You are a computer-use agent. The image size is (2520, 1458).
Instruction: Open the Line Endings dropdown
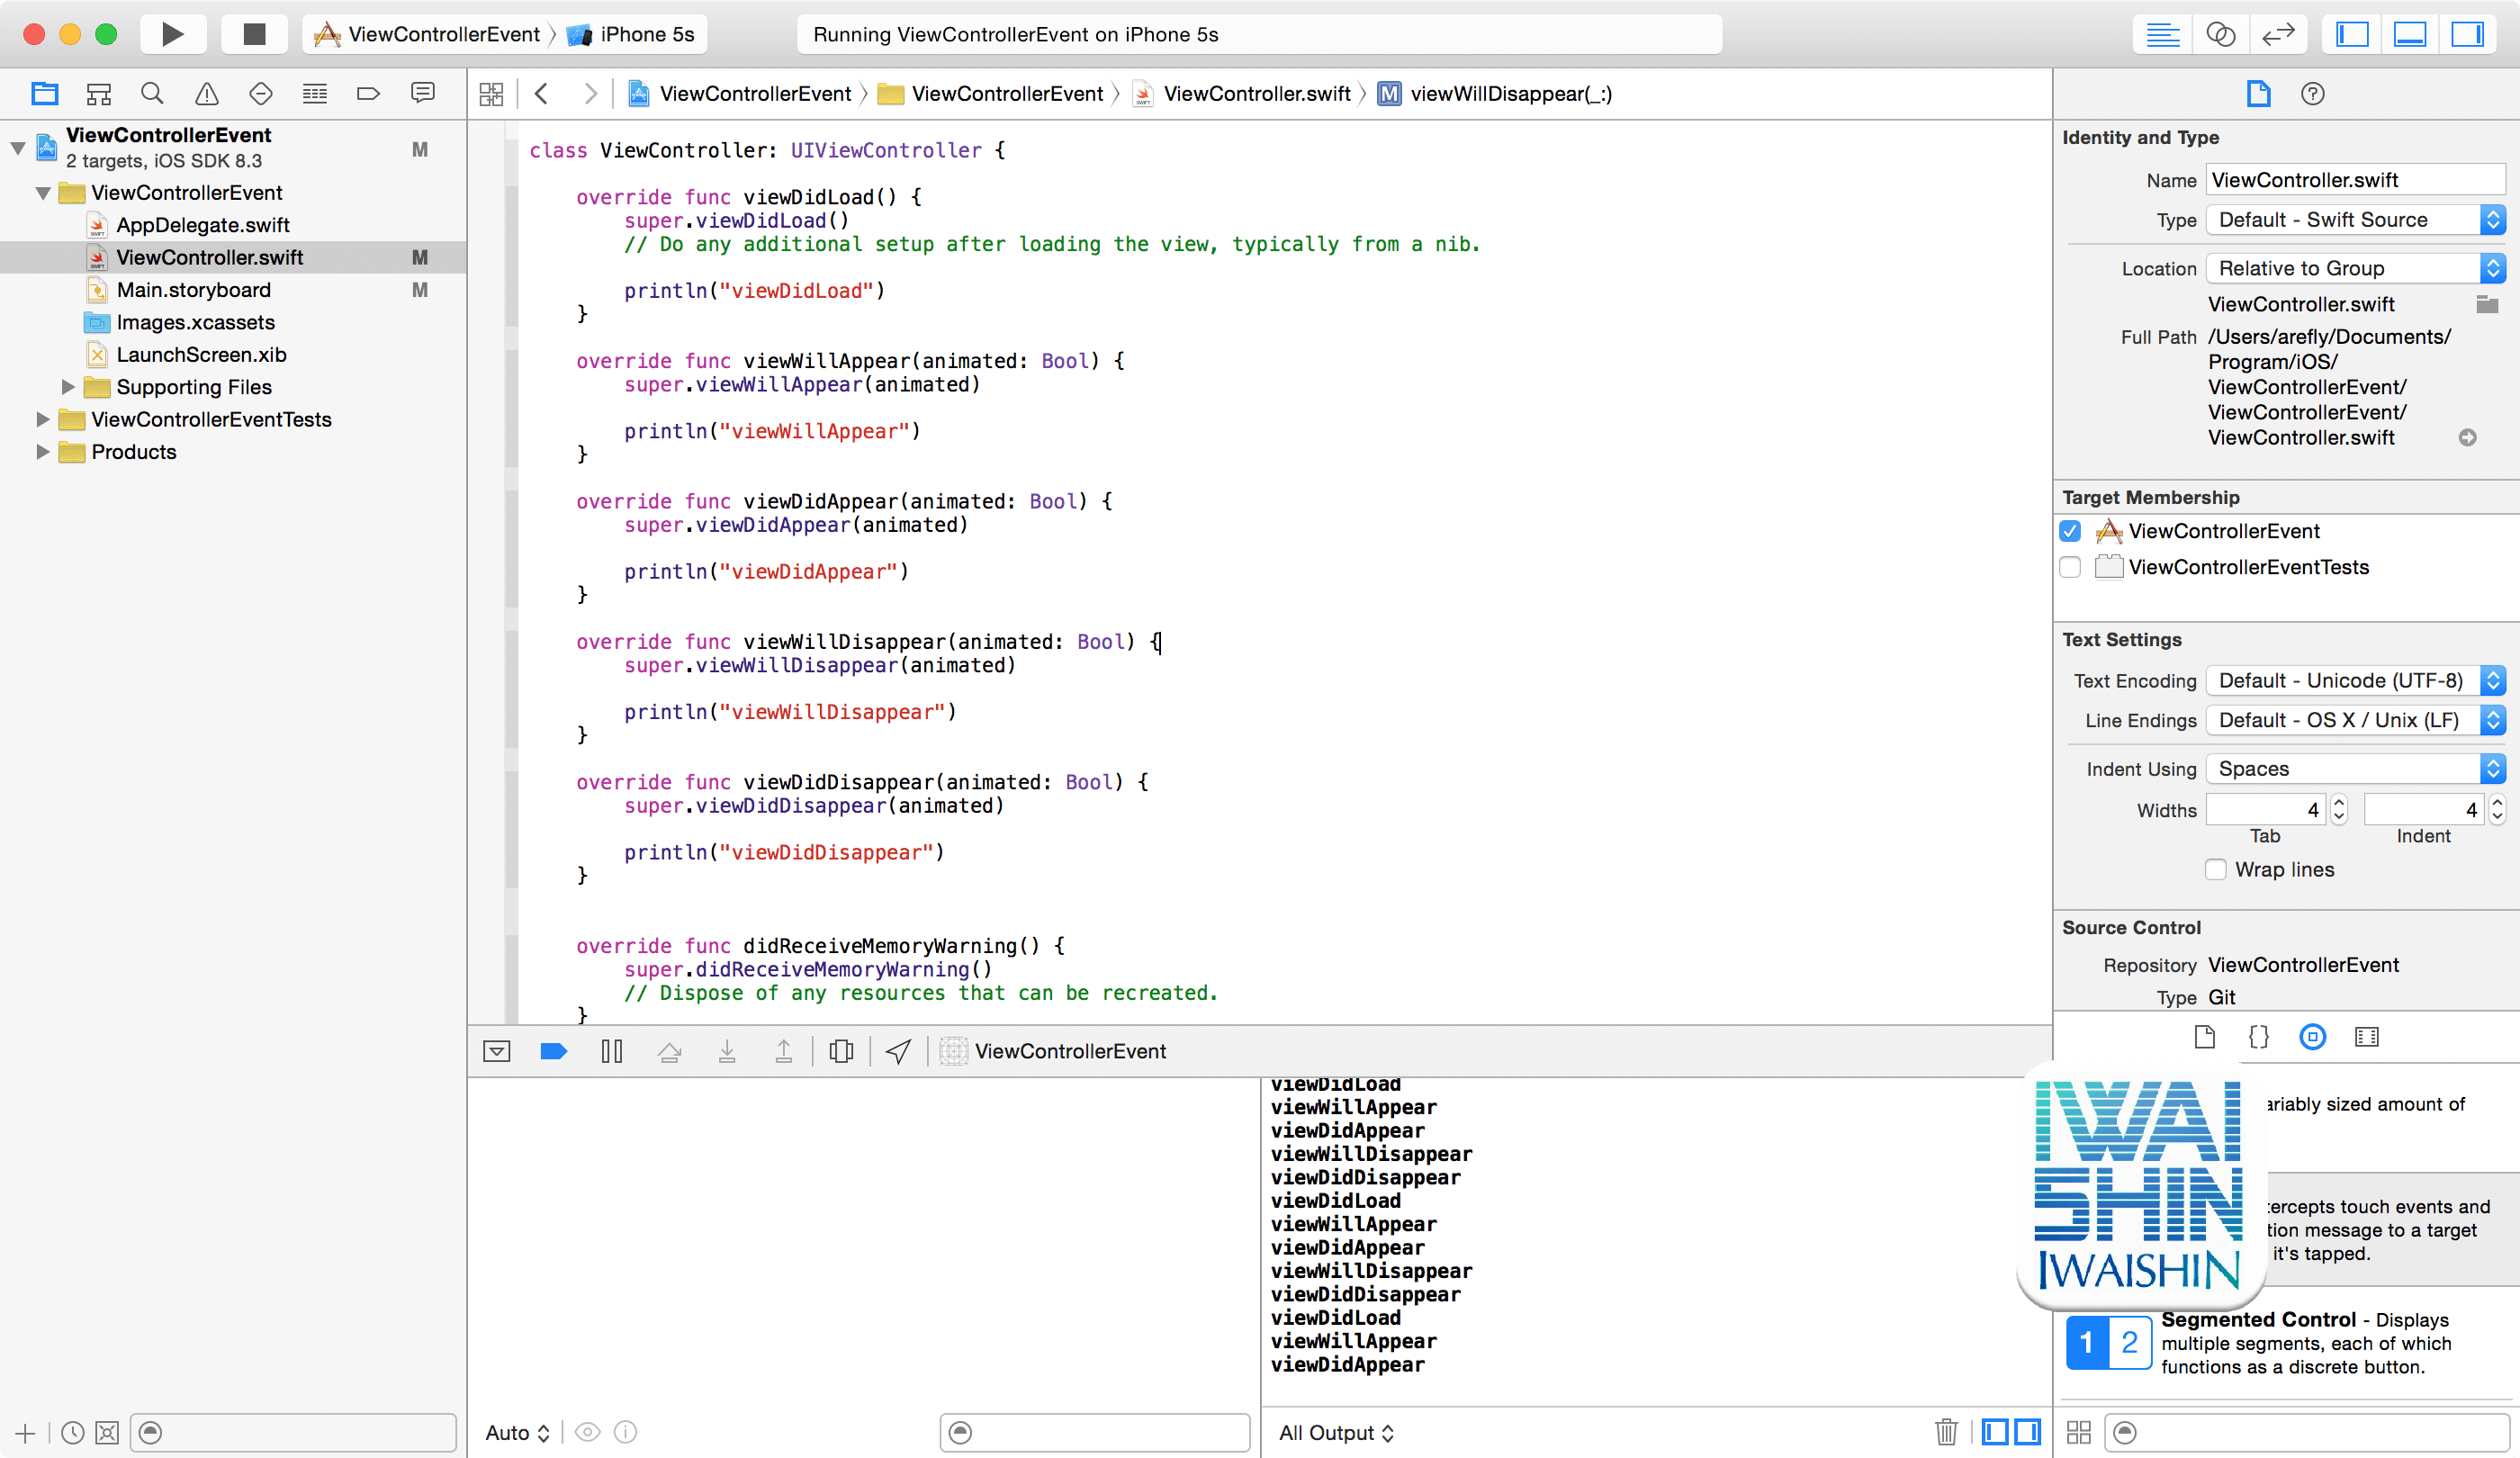tap(2355, 720)
